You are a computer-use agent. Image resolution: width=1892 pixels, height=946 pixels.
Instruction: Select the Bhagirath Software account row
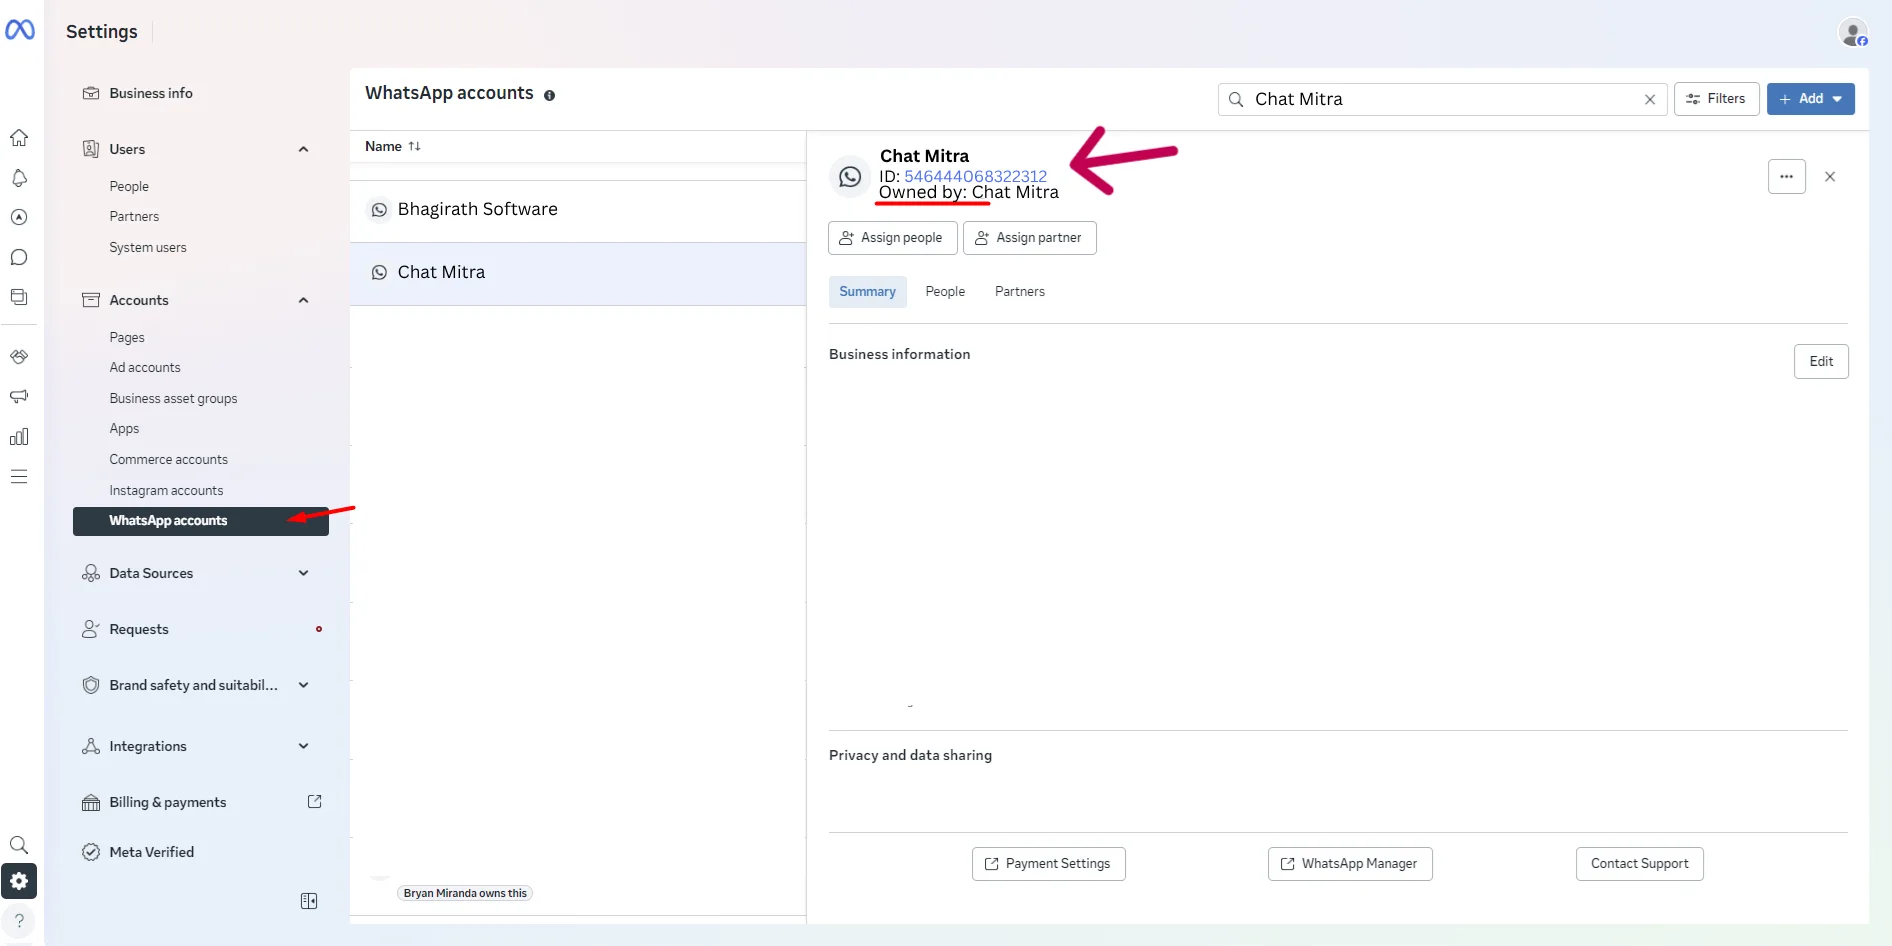pos(578,210)
